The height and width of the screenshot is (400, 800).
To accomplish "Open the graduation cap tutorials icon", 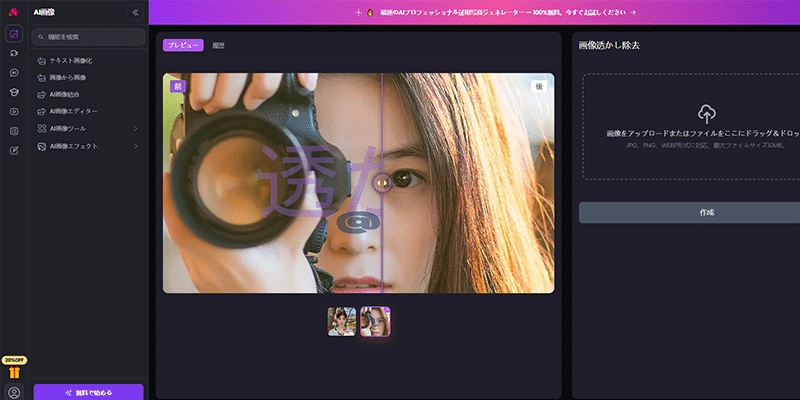I will tap(14, 92).
